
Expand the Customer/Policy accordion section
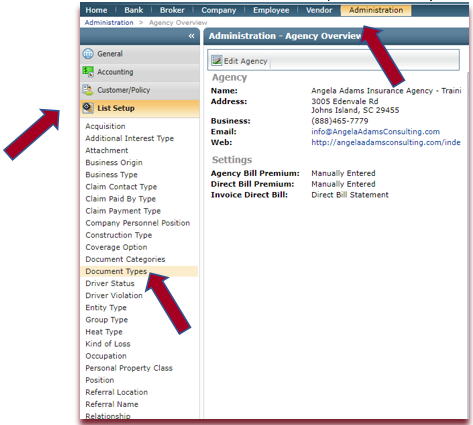140,90
